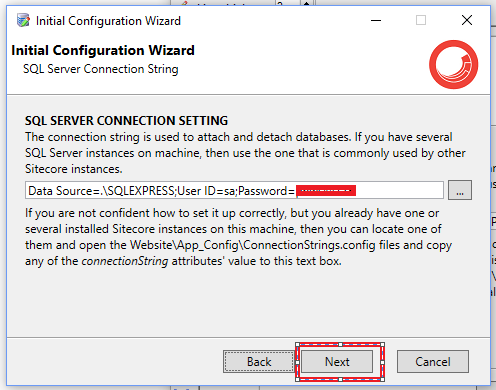Image resolution: width=496 pixels, height=390 pixels.
Task: Open the connection string builder ellipsis button
Action: [x=460, y=190]
